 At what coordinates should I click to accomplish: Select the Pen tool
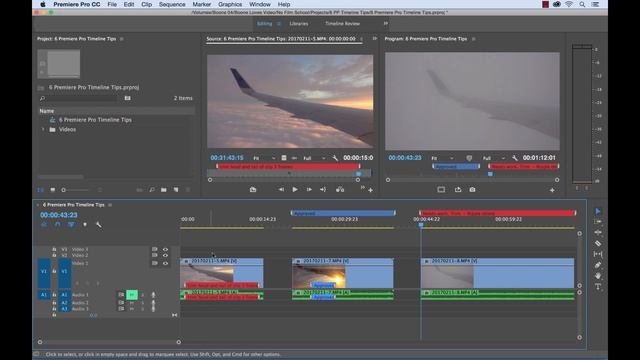[x=598, y=265]
